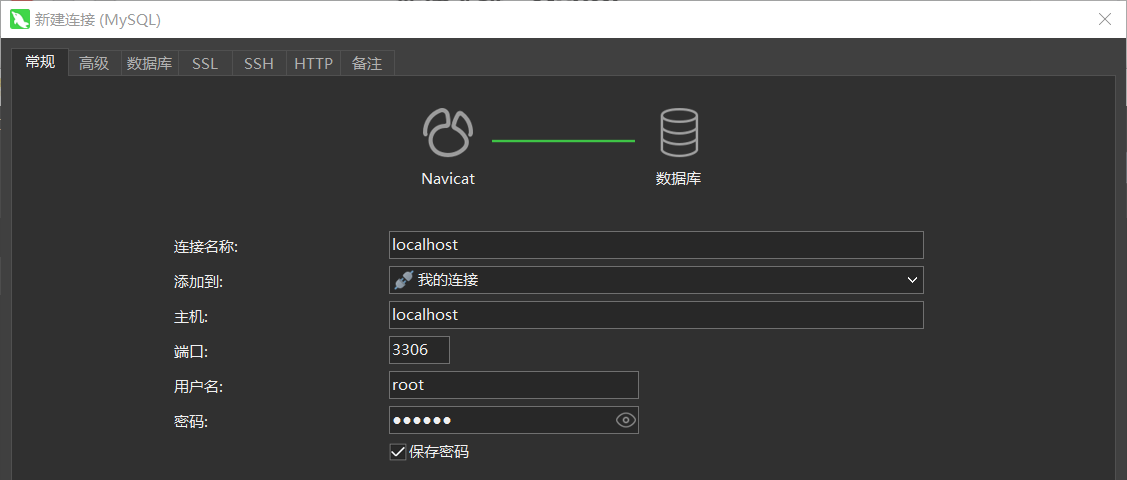
Task: Click the 主机 input field
Action: [x=656, y=315]
